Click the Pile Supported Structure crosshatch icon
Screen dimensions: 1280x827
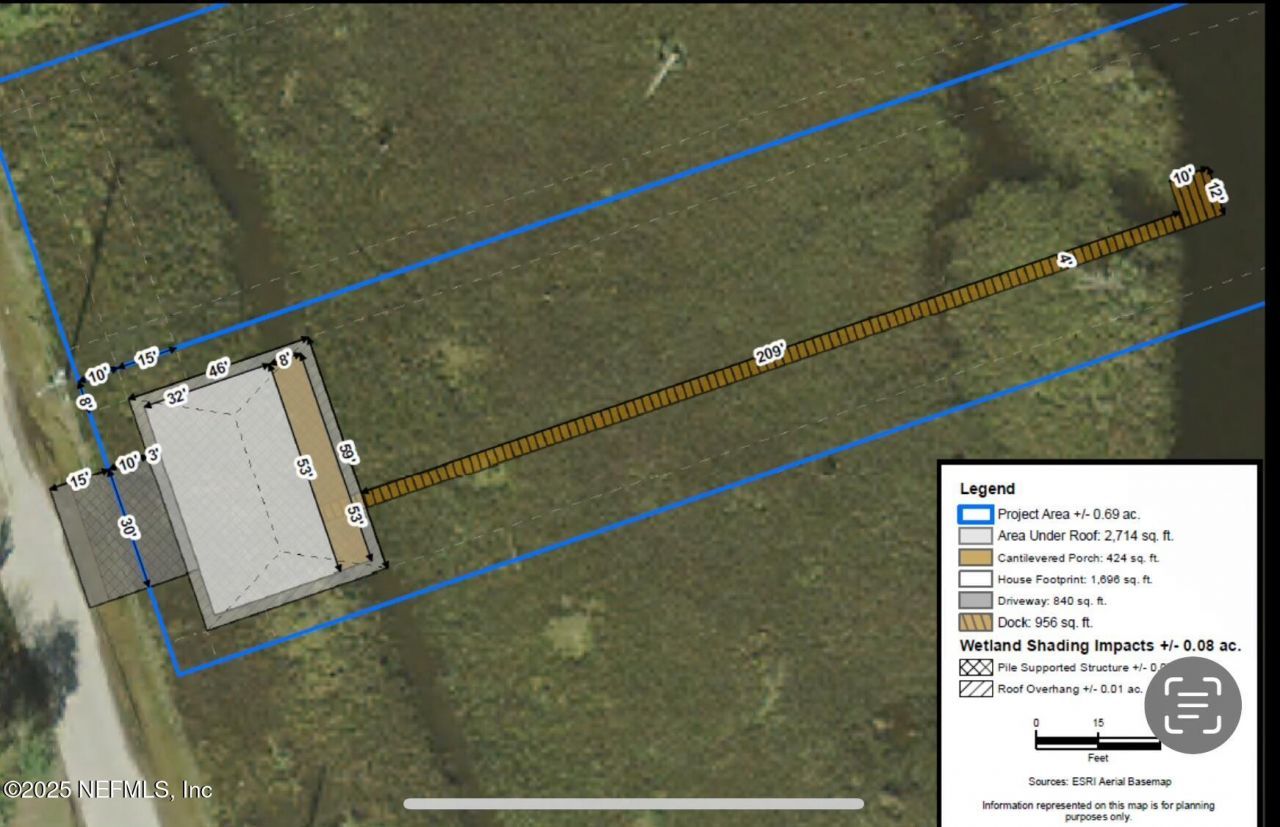click(976, 667)
